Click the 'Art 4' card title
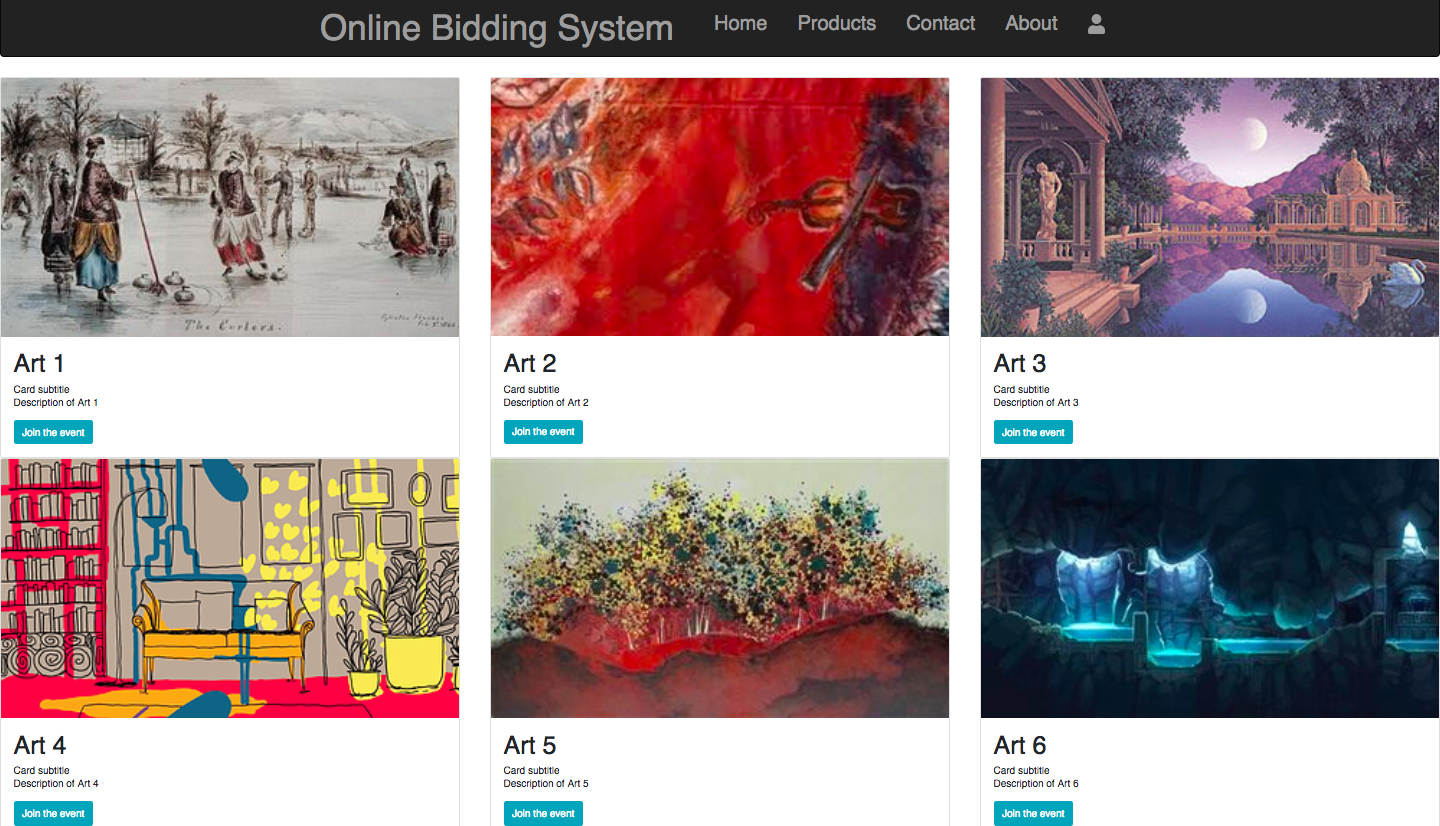 40,745
